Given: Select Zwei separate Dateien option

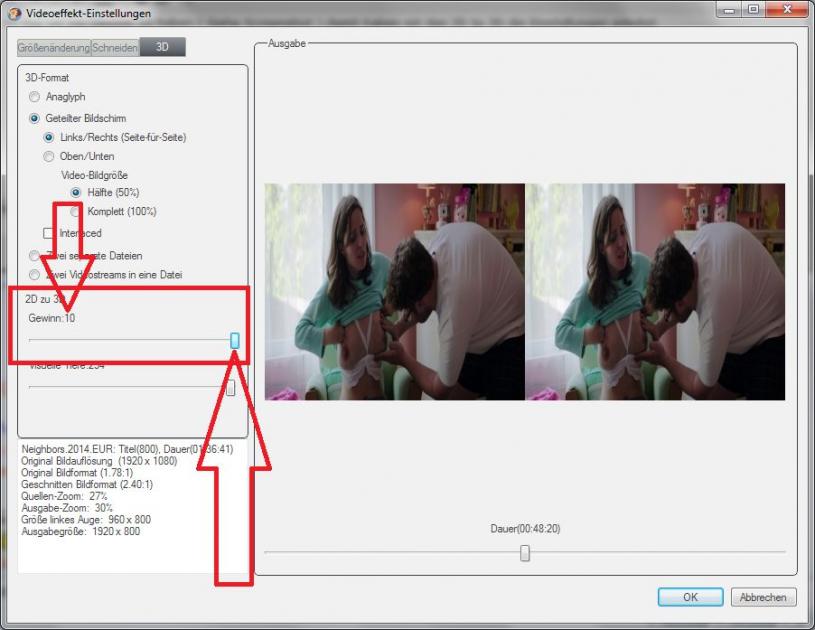Looking at the screenshot, I should click(34, 255).
